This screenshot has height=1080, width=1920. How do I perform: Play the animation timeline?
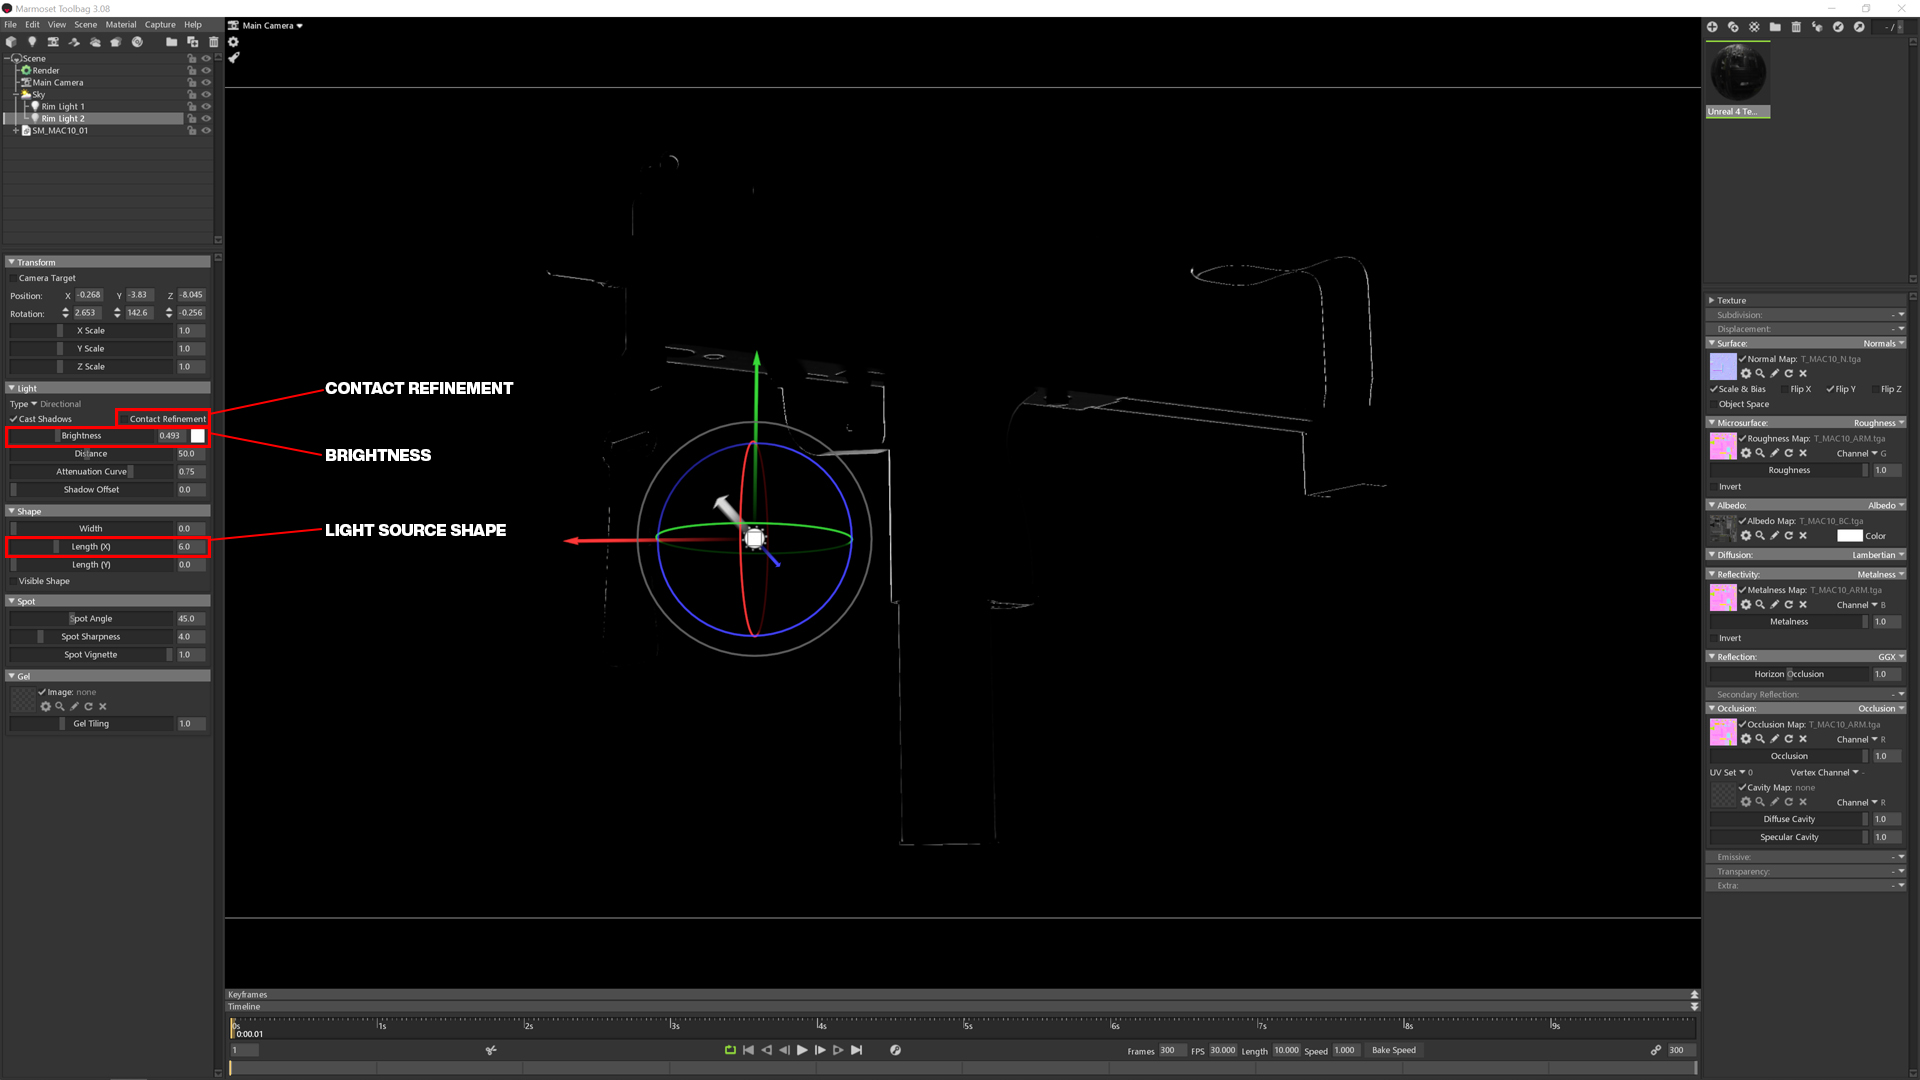pos(802,1050)
